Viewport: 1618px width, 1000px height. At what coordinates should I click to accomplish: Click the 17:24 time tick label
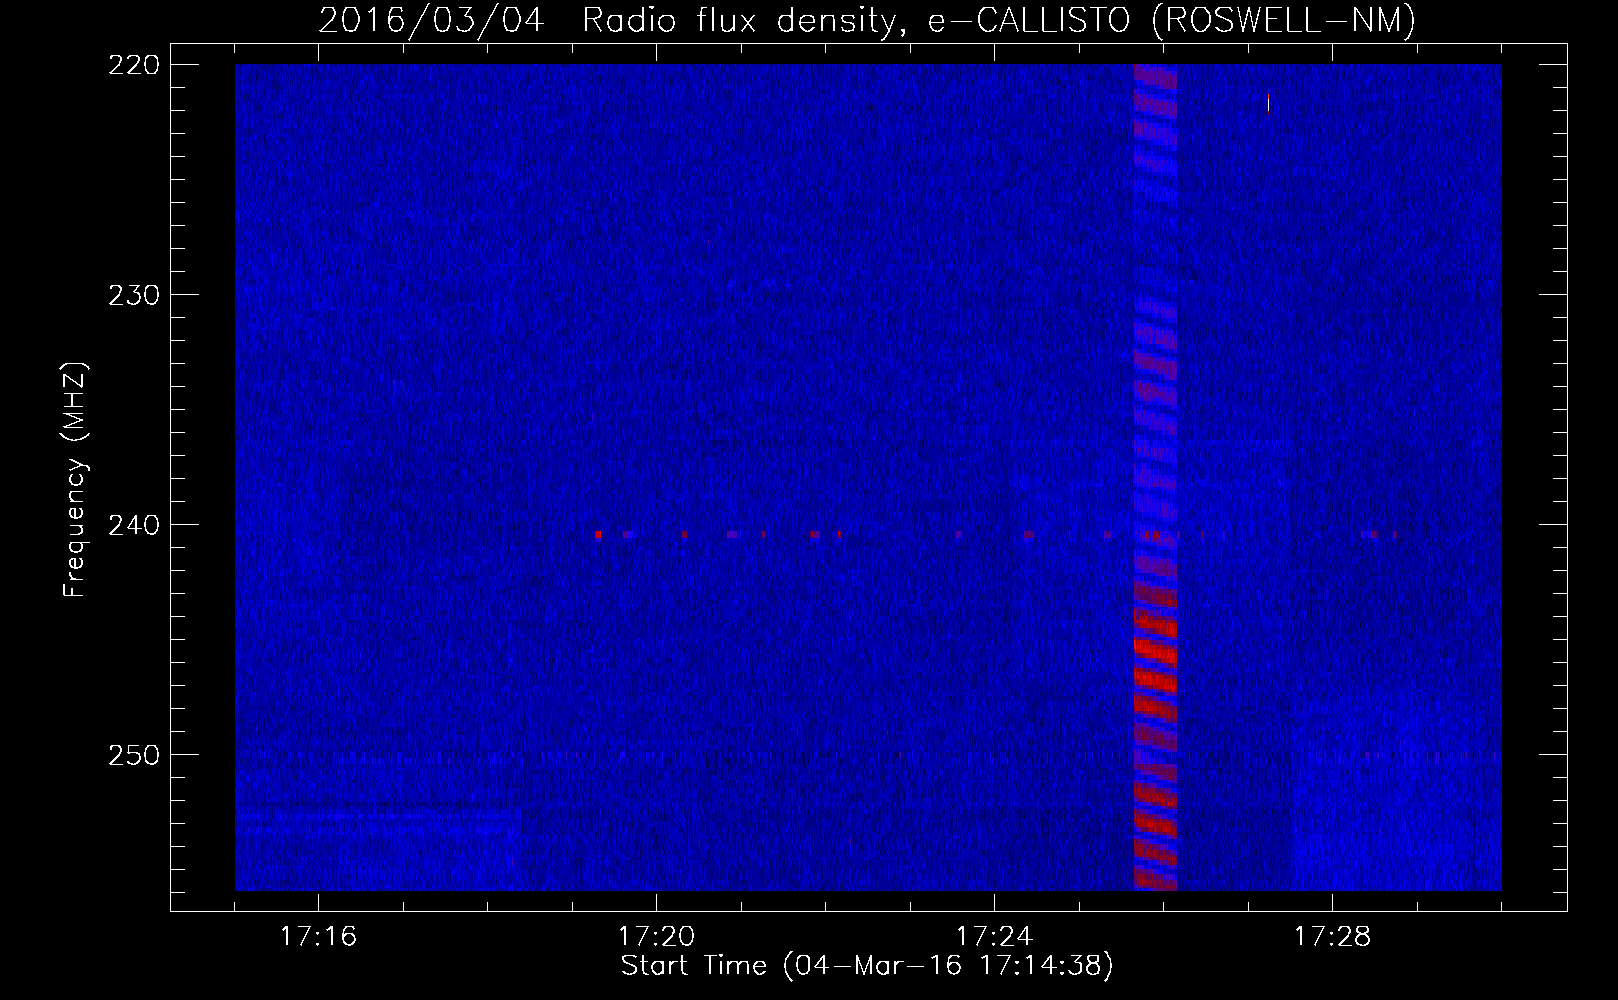tap(994, 937)
